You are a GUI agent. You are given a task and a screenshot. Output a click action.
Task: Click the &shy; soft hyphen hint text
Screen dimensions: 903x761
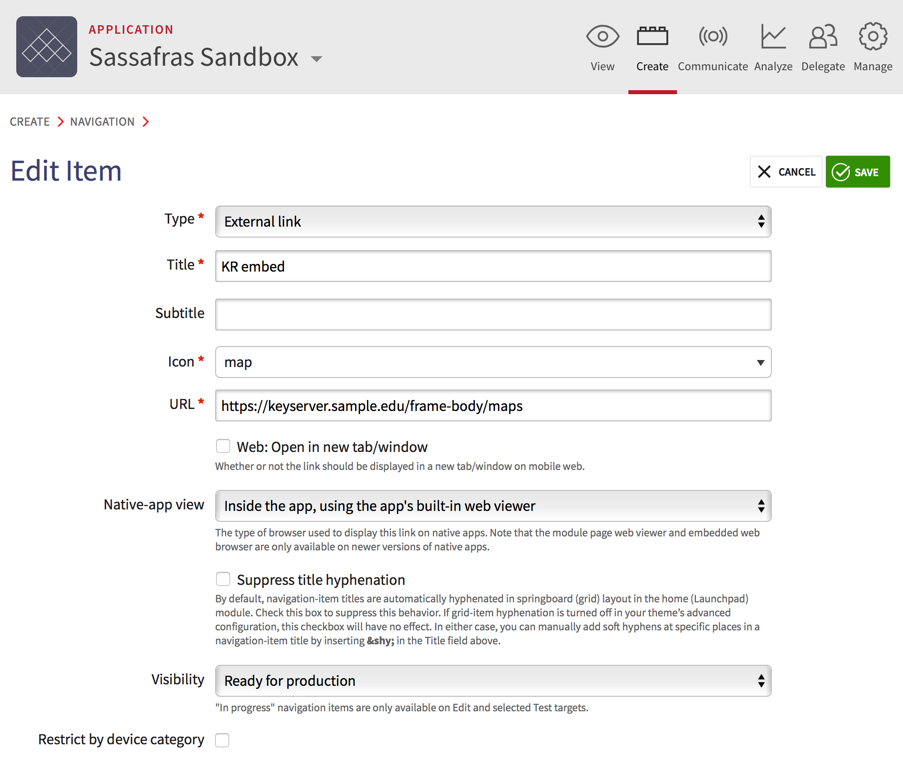click(381, 641)
